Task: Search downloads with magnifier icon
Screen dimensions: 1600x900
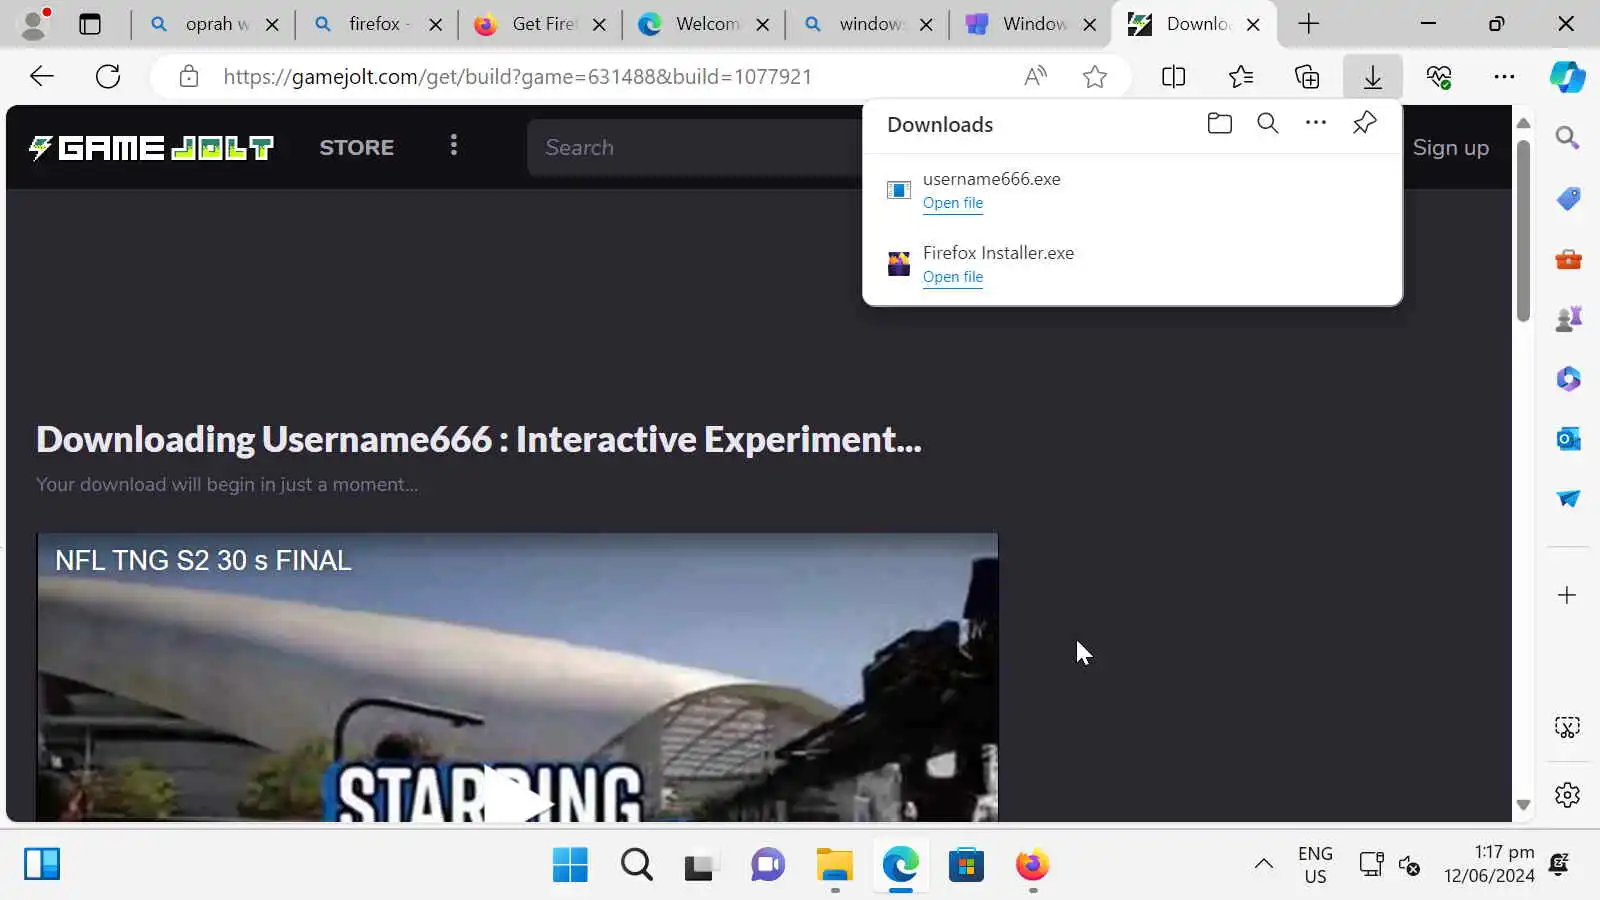Action: (x=1268, y=123)
